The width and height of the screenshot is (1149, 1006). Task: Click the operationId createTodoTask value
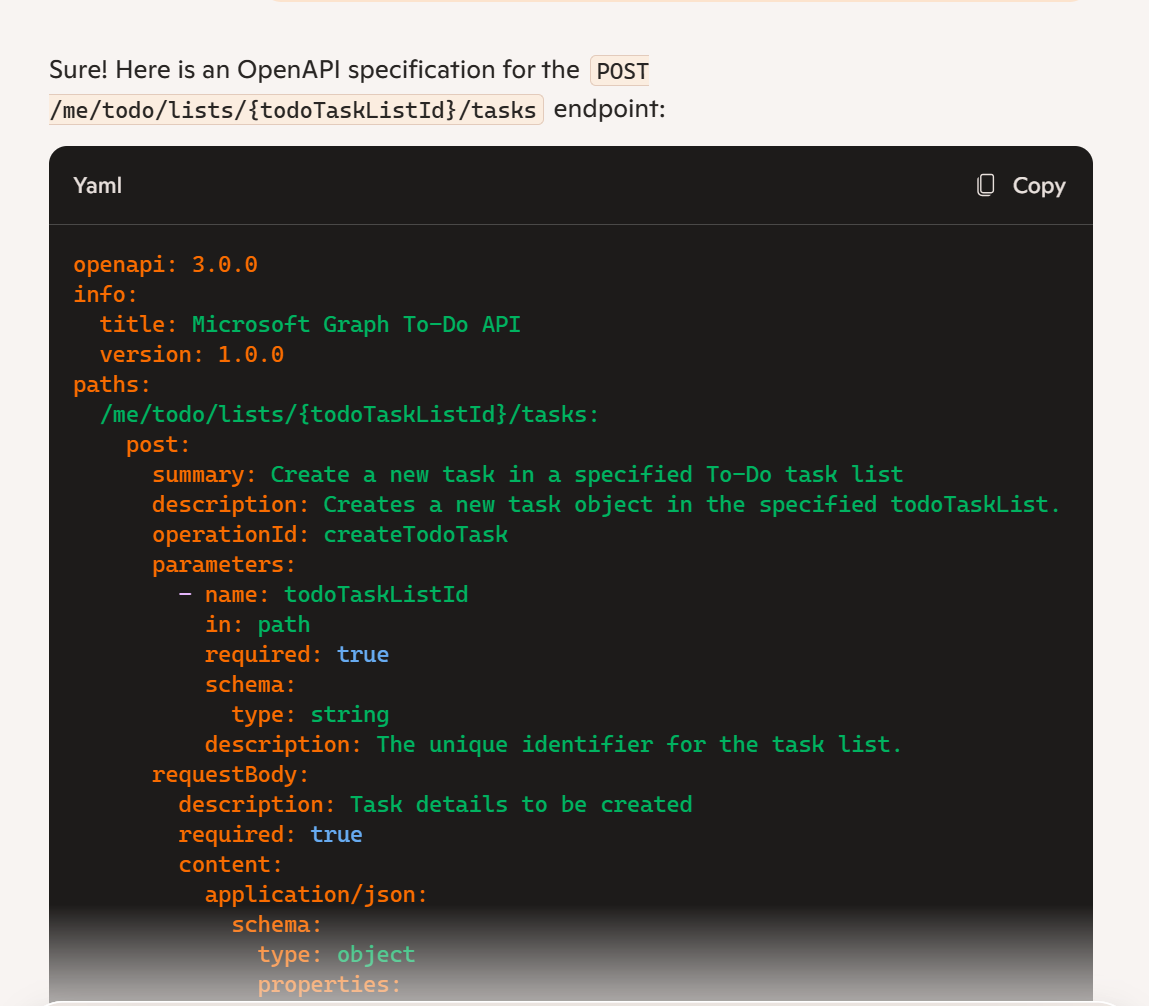tap(415, 534)
